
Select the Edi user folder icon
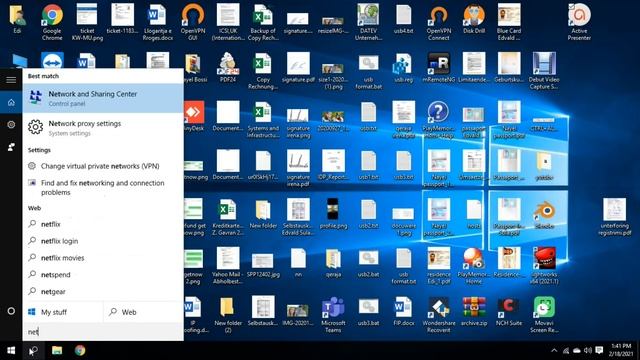pos(17,19)
